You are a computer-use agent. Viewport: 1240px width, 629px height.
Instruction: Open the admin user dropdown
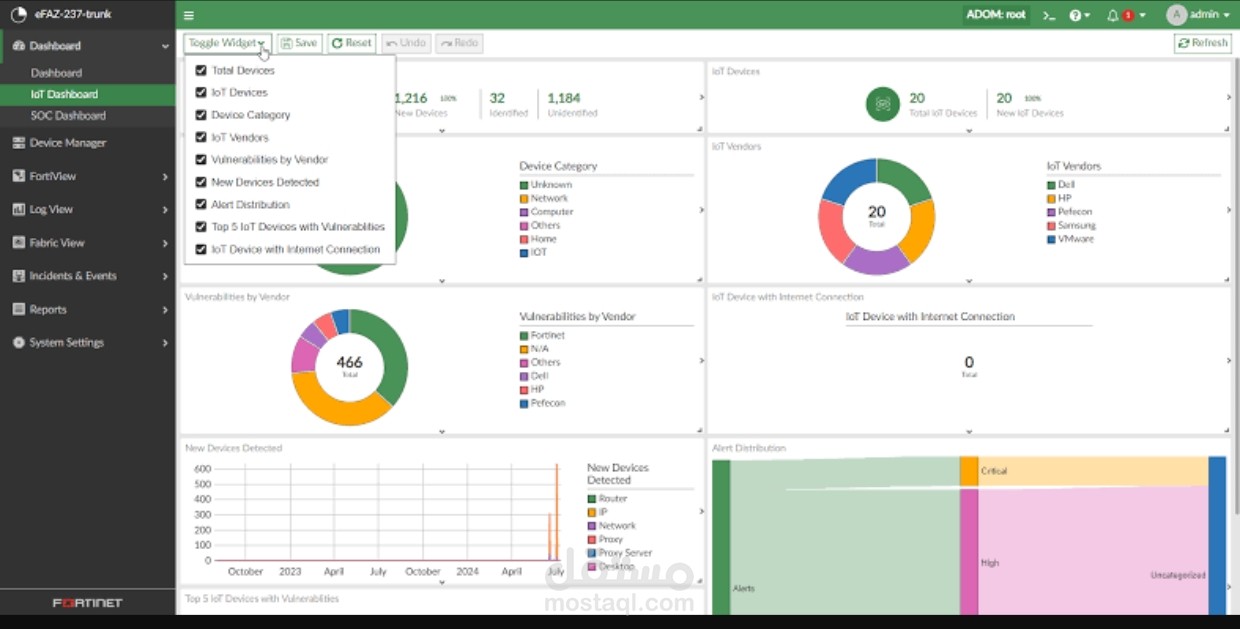click(x=1198, y=15)
